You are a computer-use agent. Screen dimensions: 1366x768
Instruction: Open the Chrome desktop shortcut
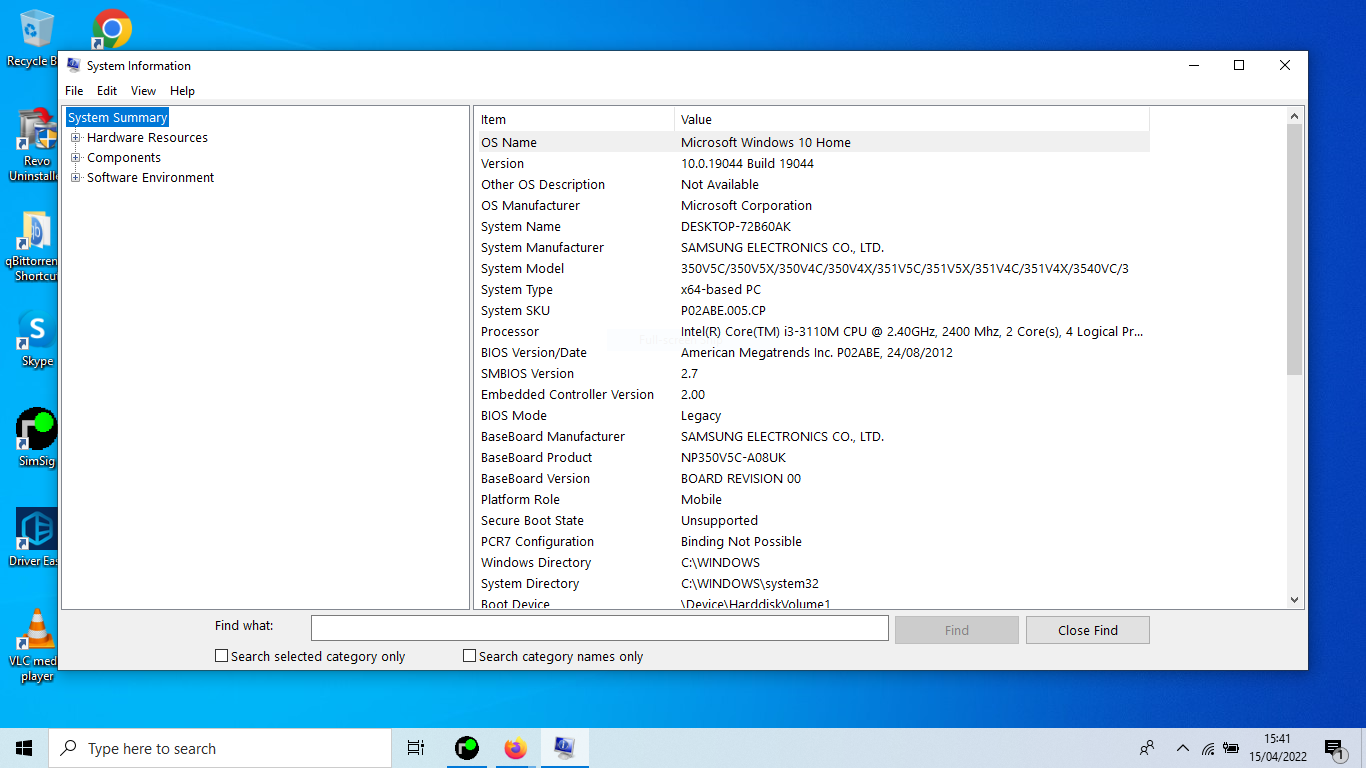click(x=111, y=29)
